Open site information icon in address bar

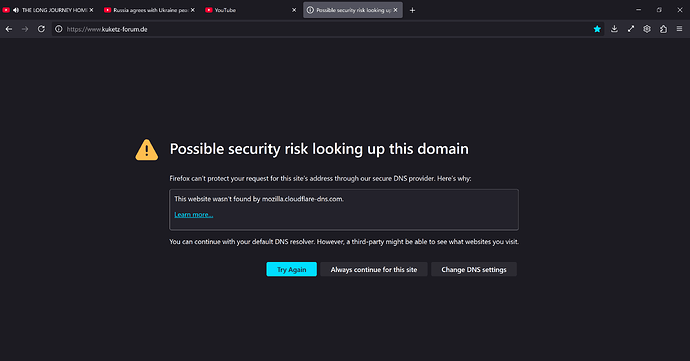click(59, 29)
